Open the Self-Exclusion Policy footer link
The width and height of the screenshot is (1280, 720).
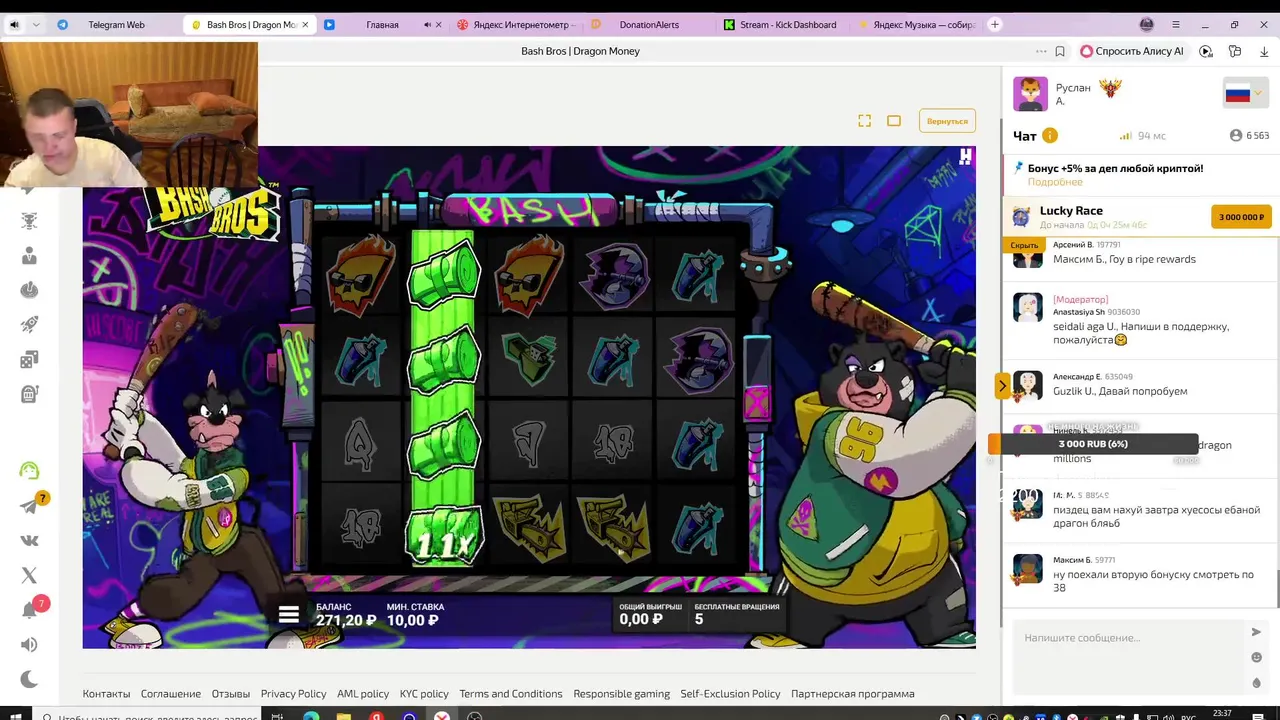730,694
